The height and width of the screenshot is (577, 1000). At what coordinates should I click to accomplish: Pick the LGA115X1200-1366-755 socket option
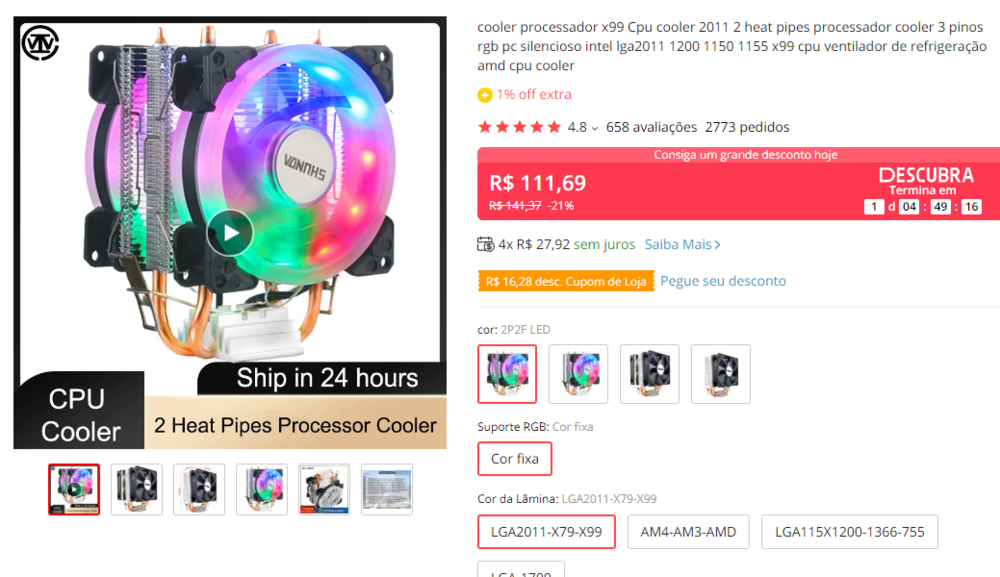tap(849, 532)
